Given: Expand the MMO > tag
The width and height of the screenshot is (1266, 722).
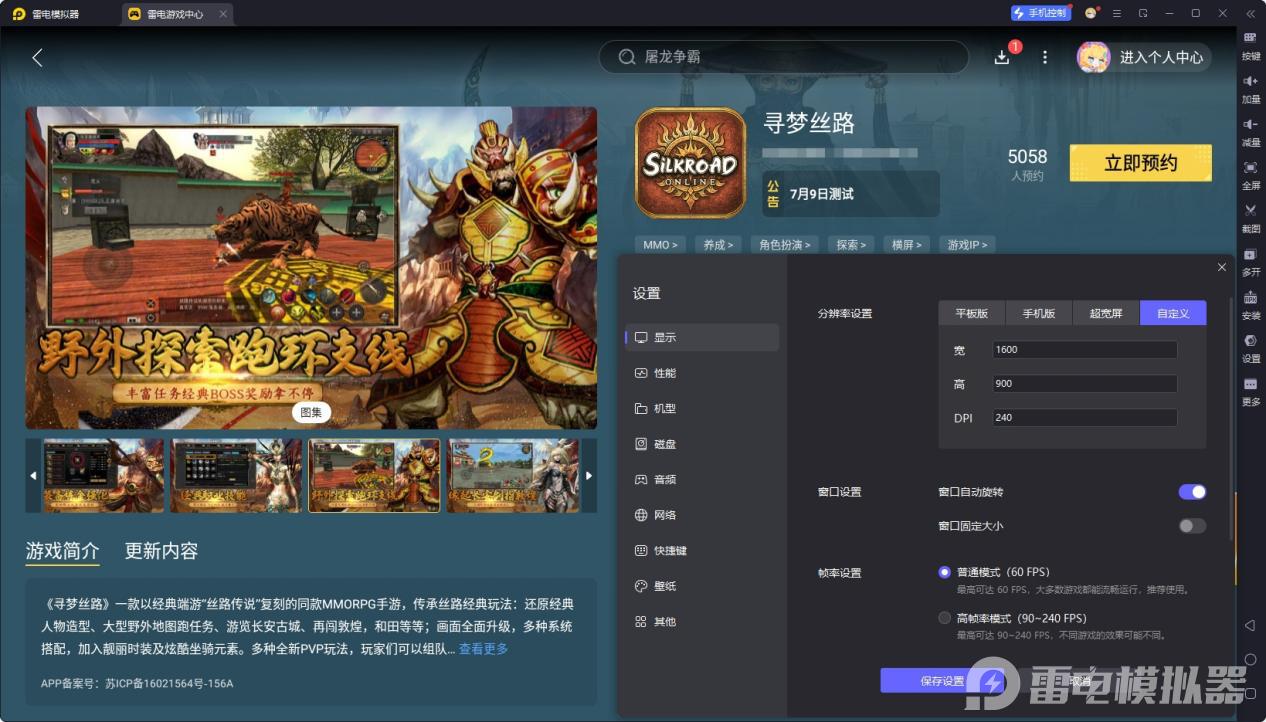Looking at the screenshot, I should (x=660, y=245).
